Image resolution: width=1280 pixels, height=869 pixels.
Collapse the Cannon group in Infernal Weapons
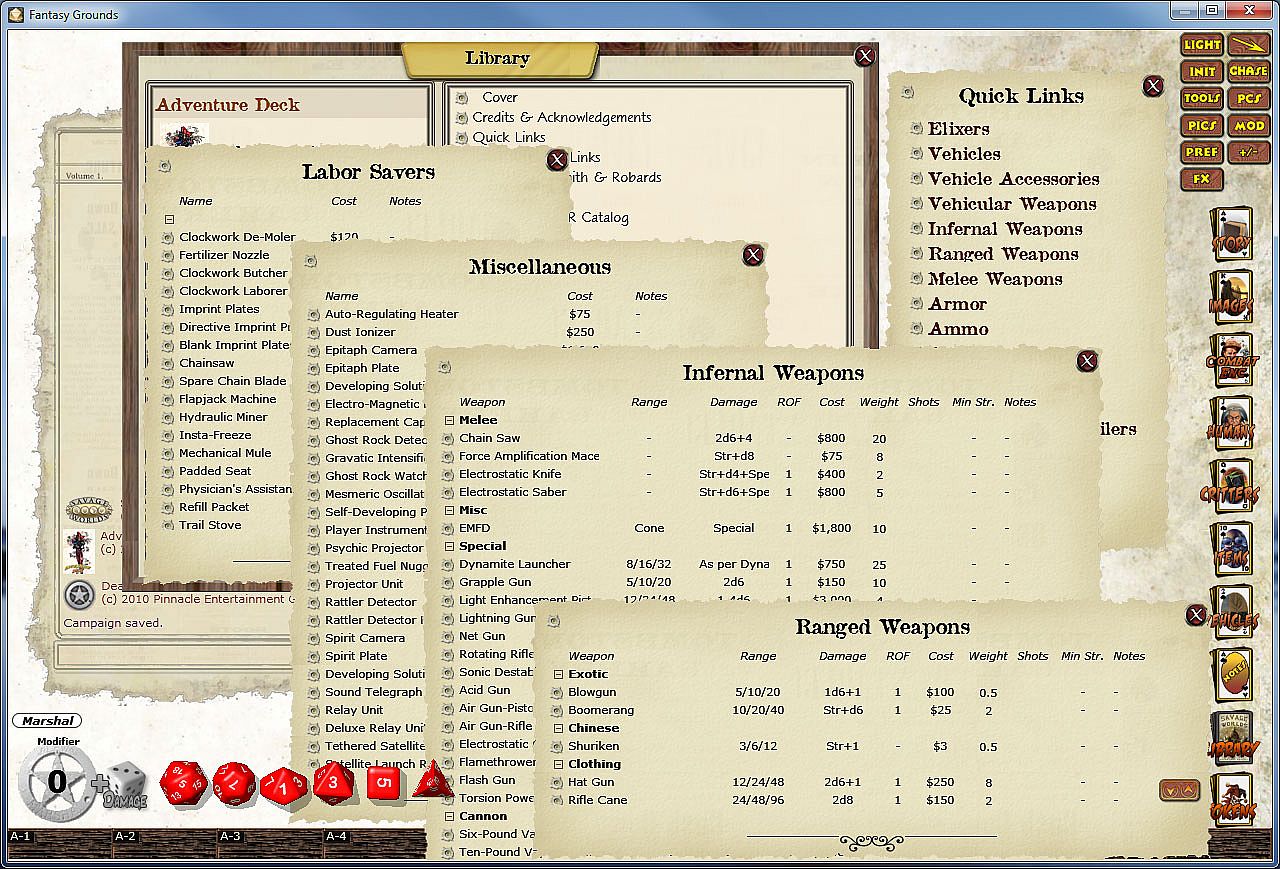[x=449, y=816]
